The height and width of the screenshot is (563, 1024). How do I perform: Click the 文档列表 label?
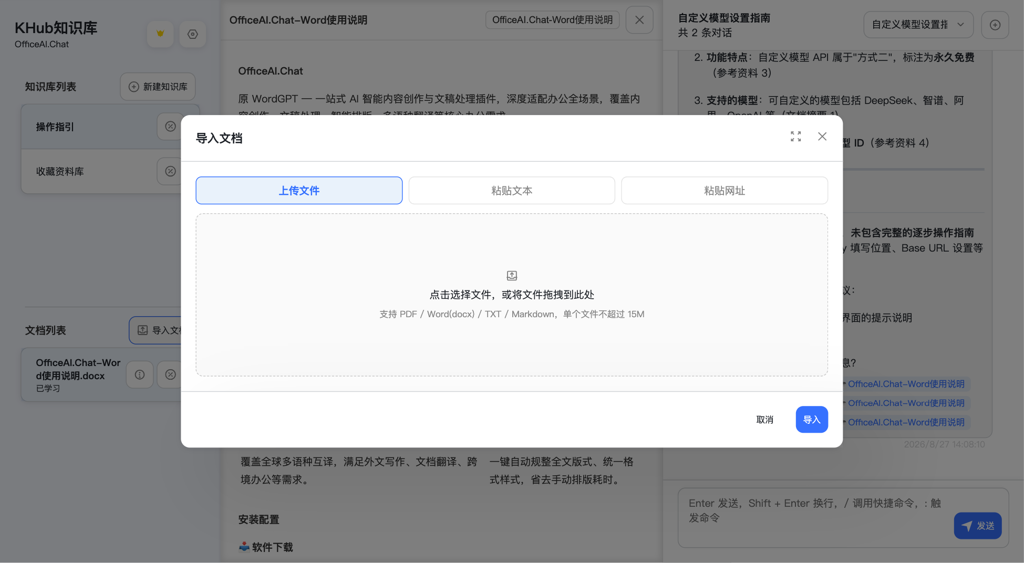[46, 330]
